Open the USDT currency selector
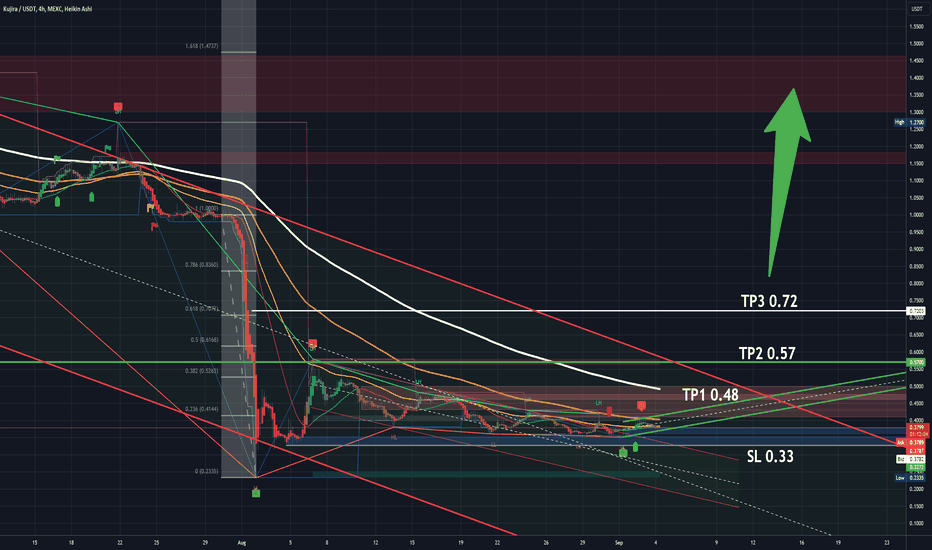This screenshot has height=550, width=932. [x=917, y=9]
